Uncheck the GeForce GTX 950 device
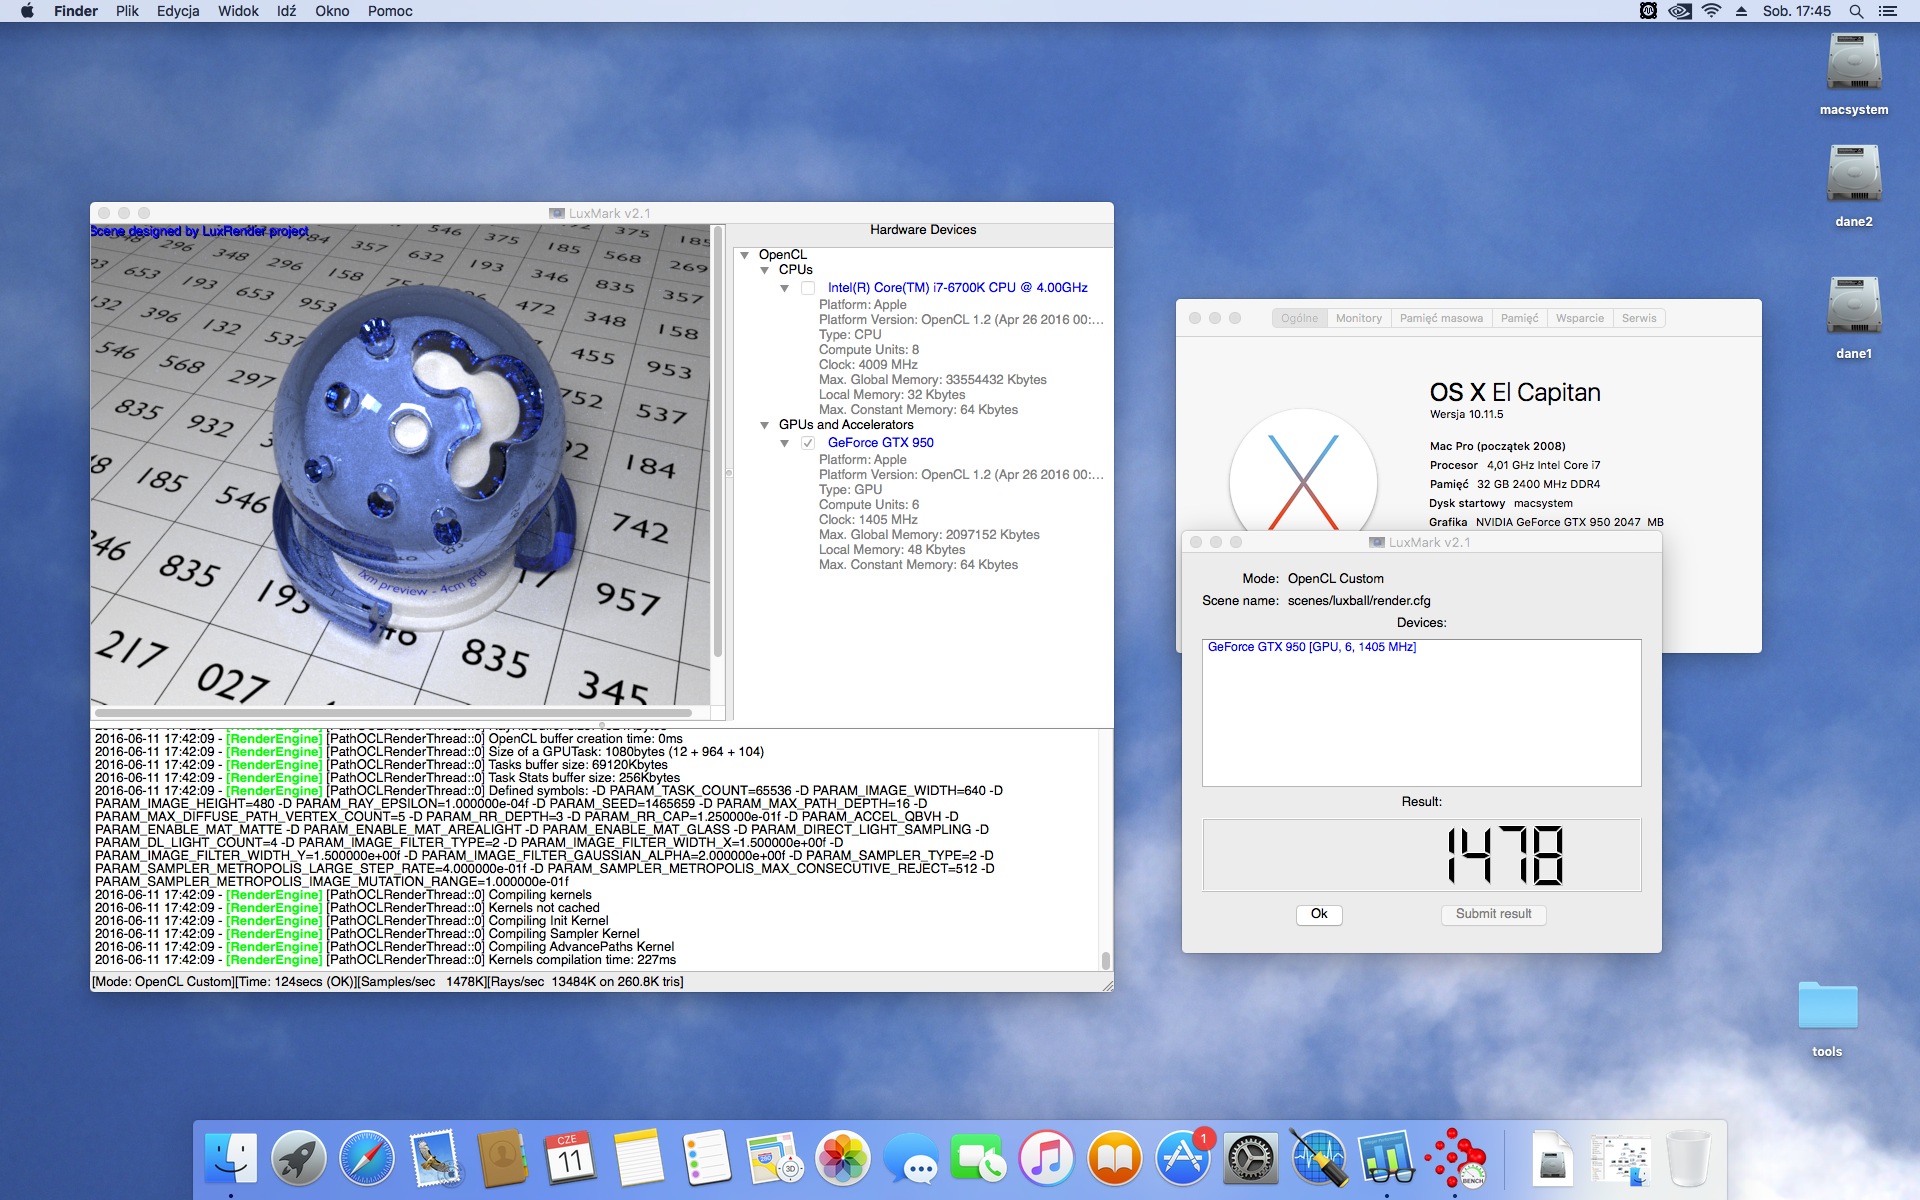 click(x=808, y=443)
